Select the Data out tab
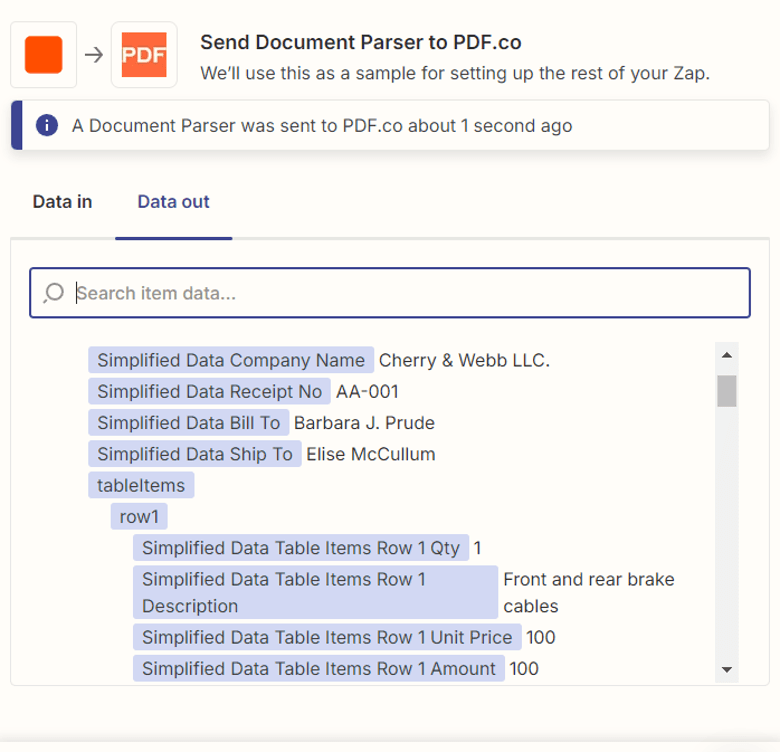Viewport: 780px width, 755px height. tap(173, 202)
